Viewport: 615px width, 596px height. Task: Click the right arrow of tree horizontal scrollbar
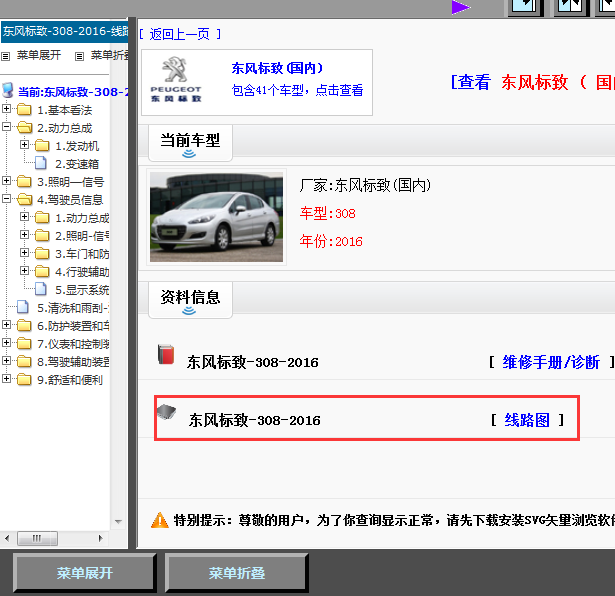(100, 538)
